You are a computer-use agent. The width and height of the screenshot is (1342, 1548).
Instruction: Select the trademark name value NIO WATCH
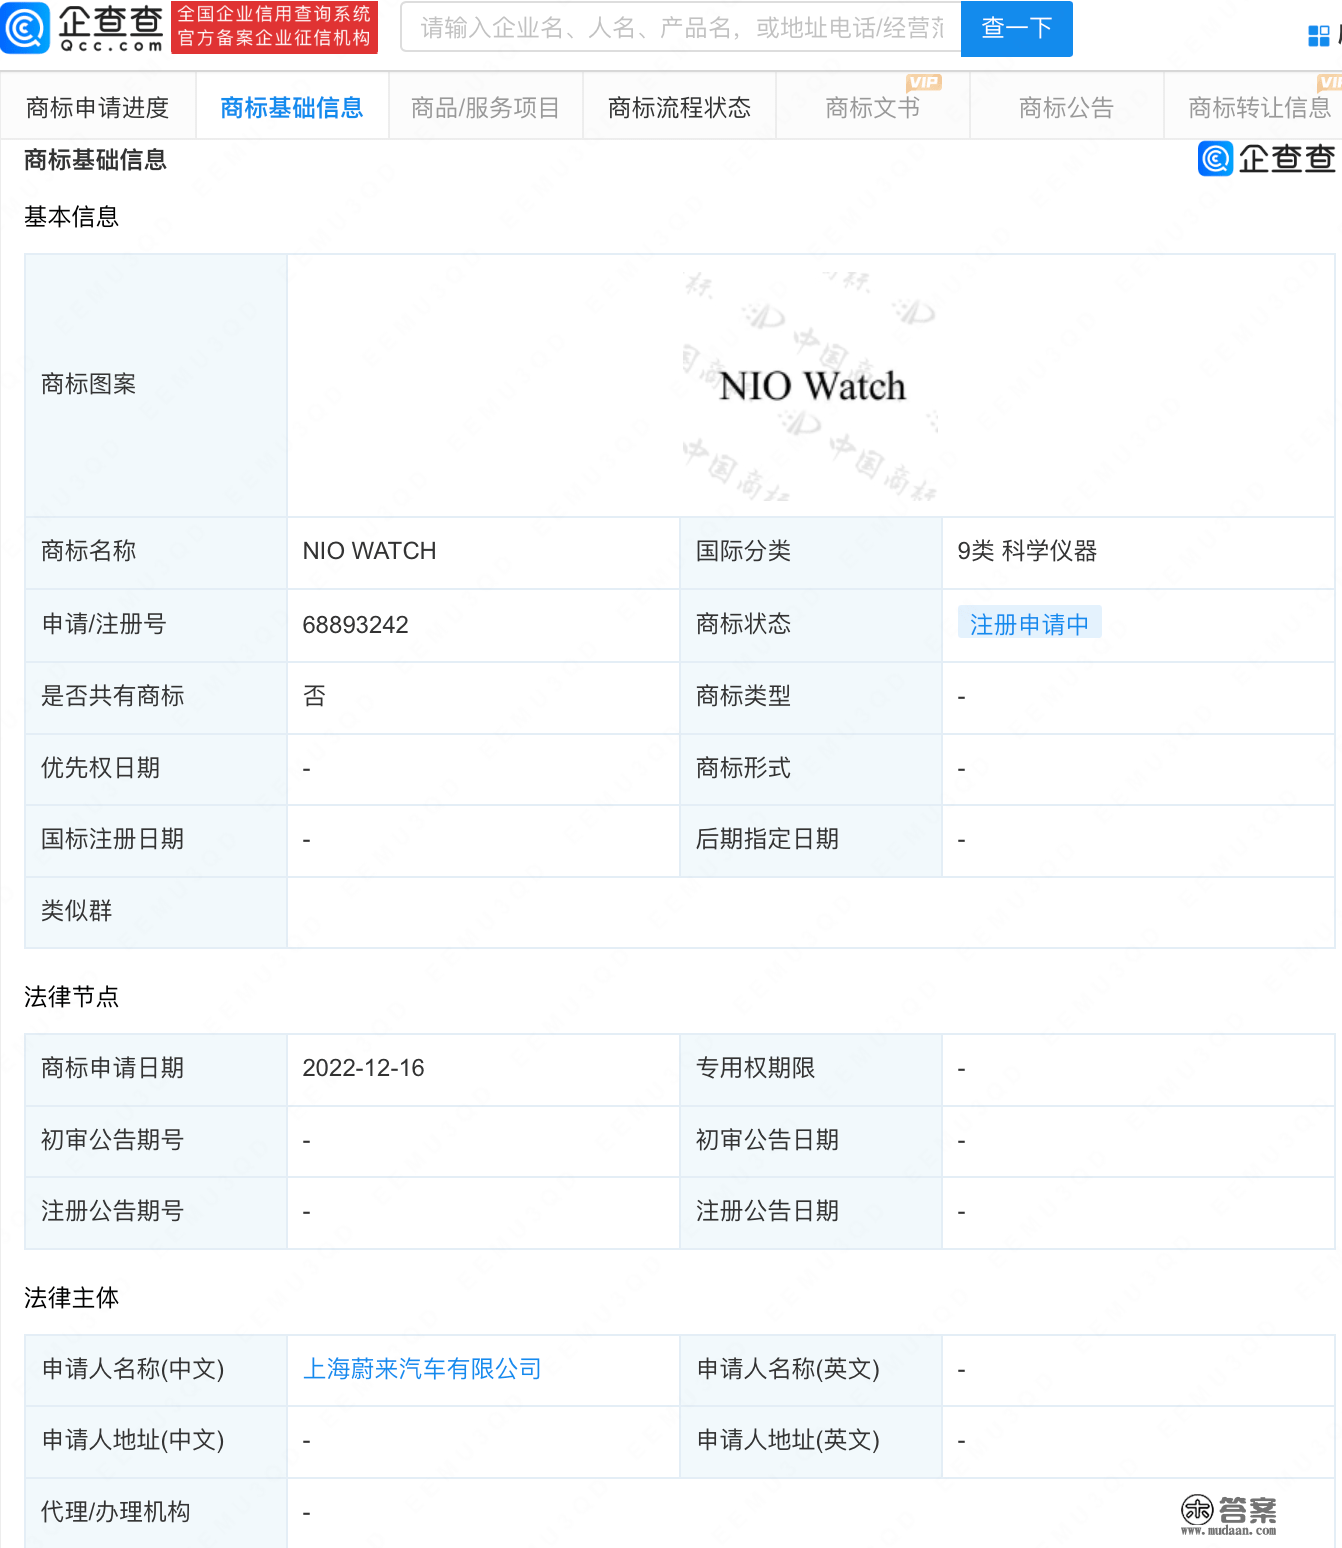370,551
